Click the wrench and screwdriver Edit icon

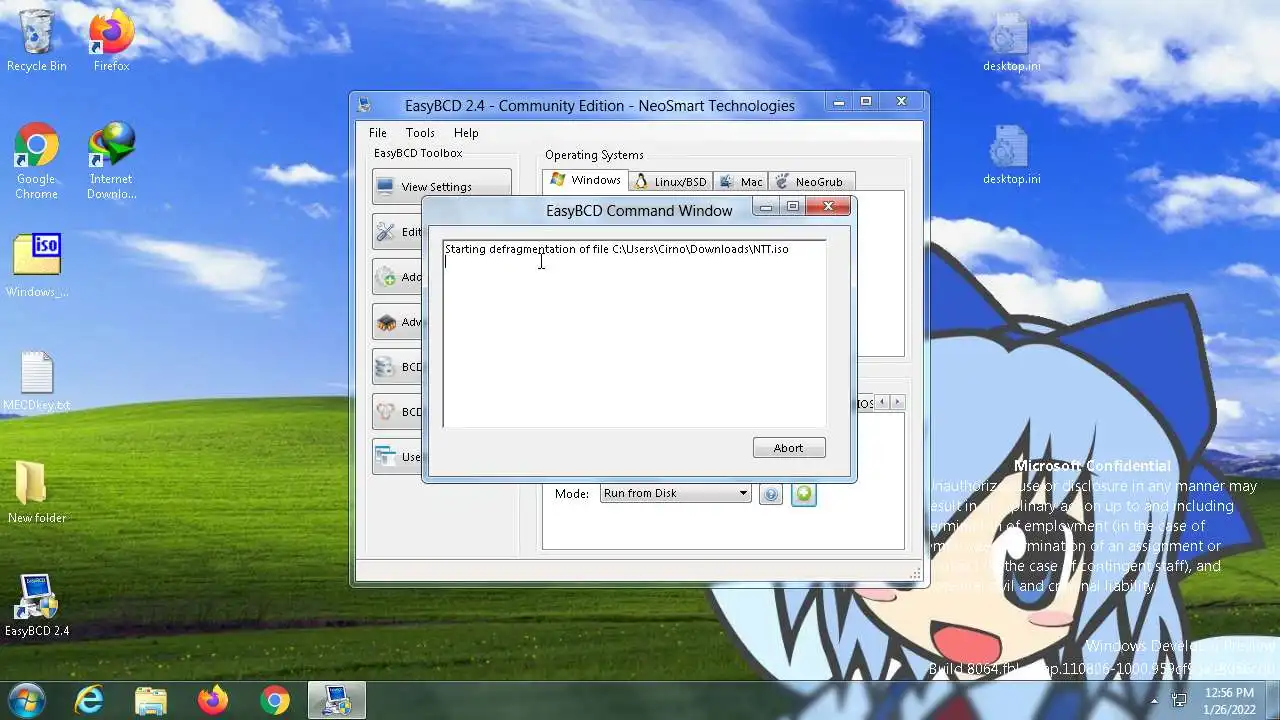click(386, 232)
